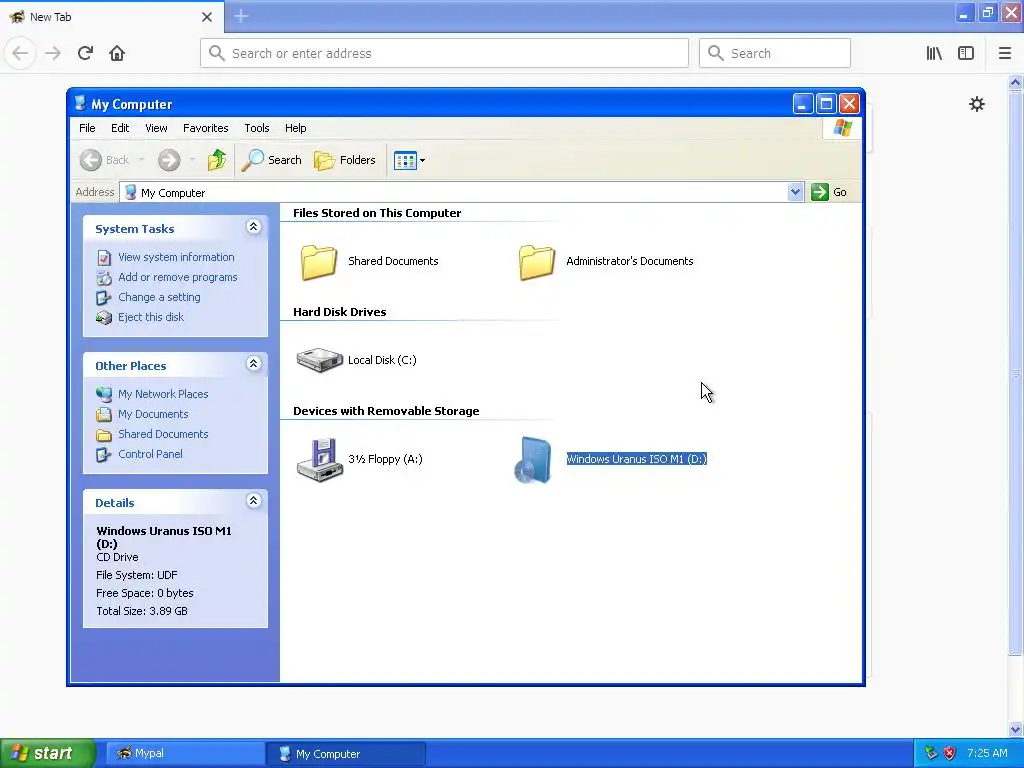
Task: Click My Computer taskbar button
Action: [346, 754]
